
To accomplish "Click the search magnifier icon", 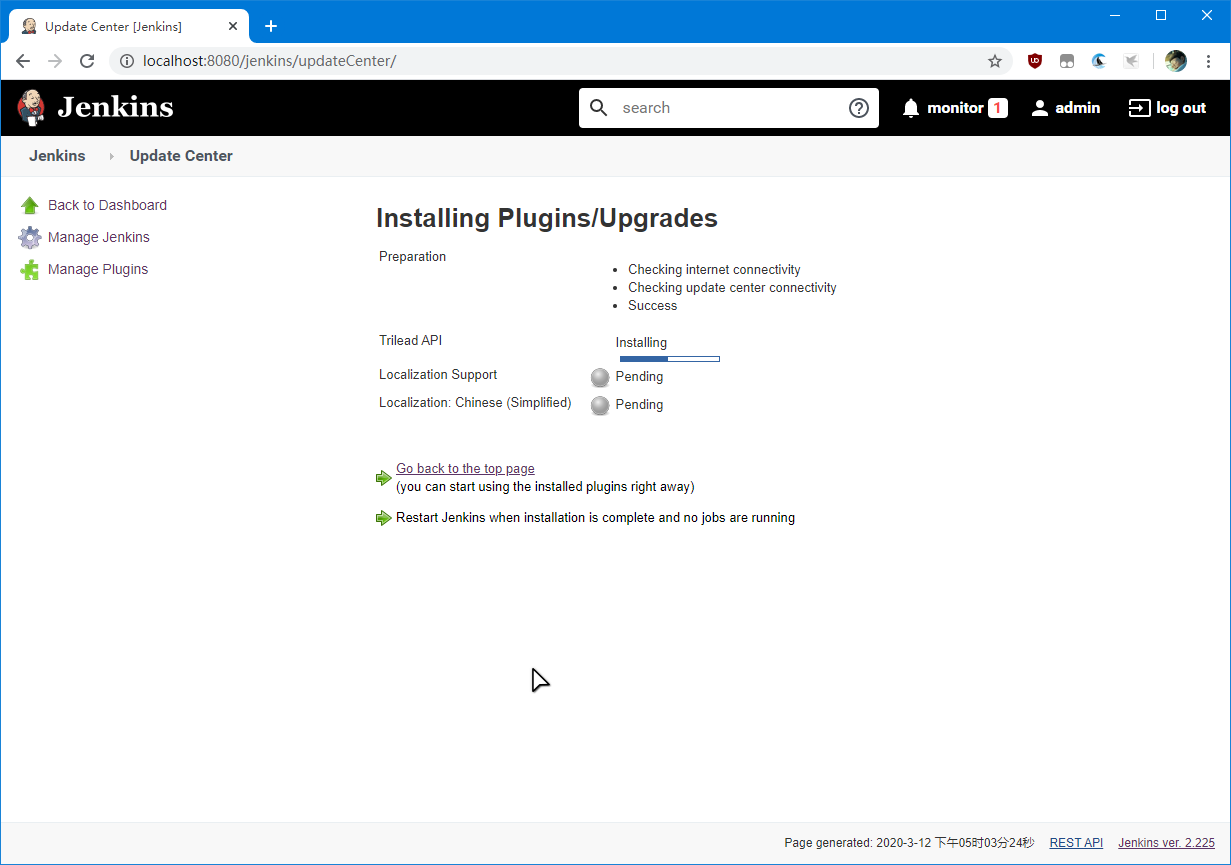I will coord(598,108).
